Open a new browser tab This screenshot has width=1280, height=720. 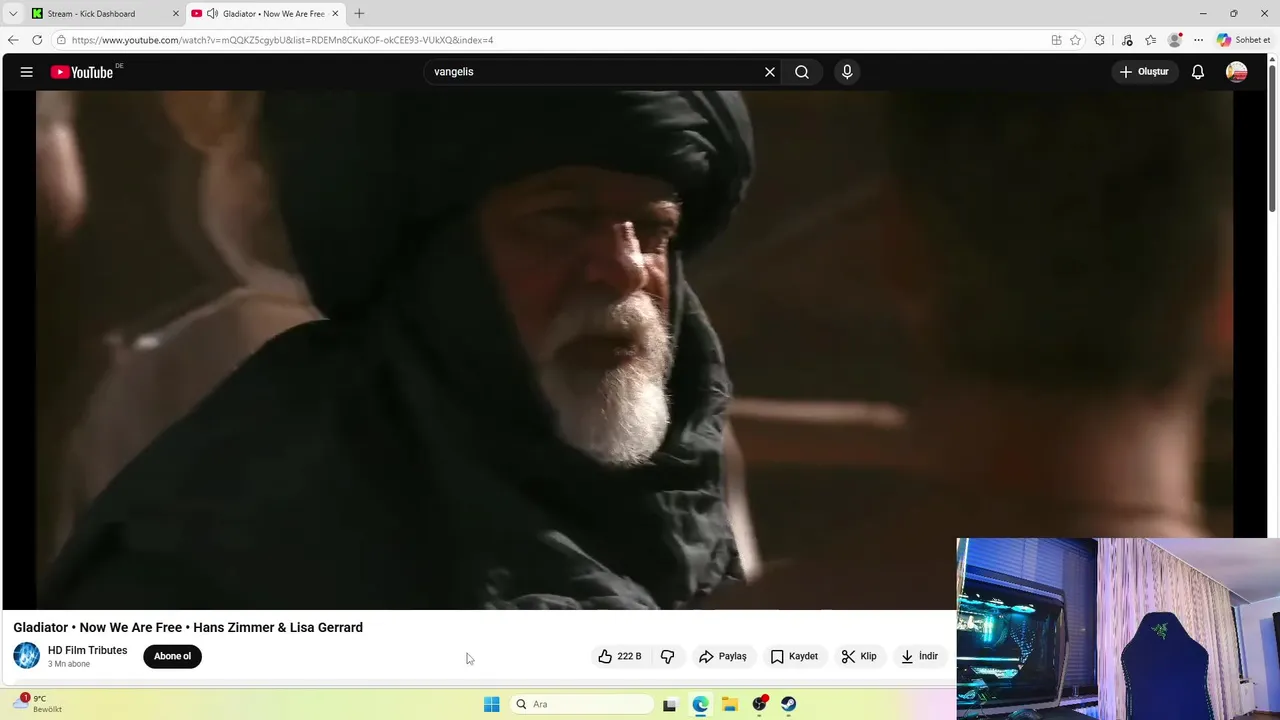pos(359,14)
